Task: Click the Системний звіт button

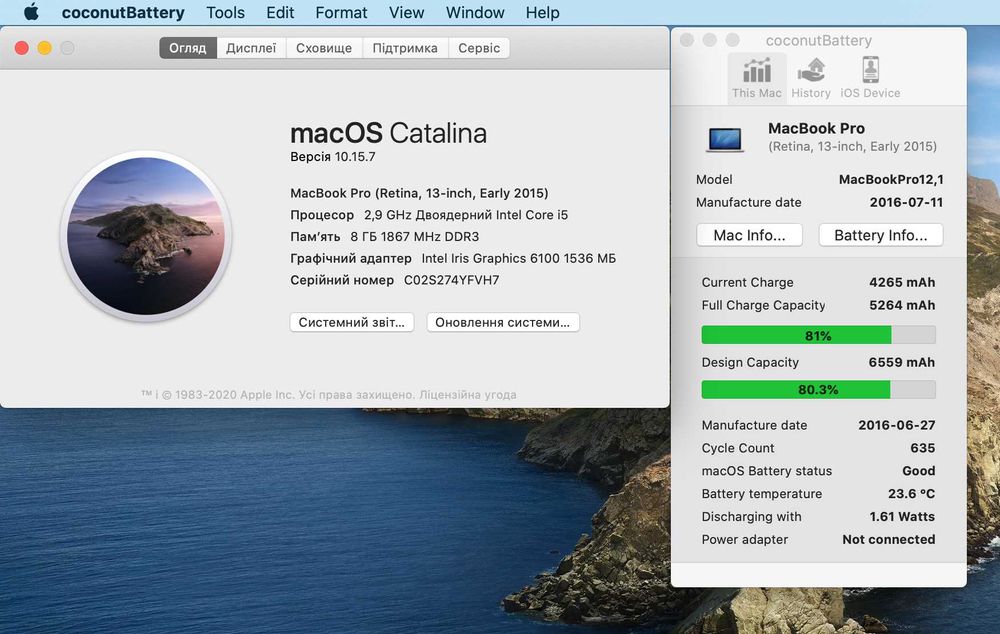Action: coord(352,322)
